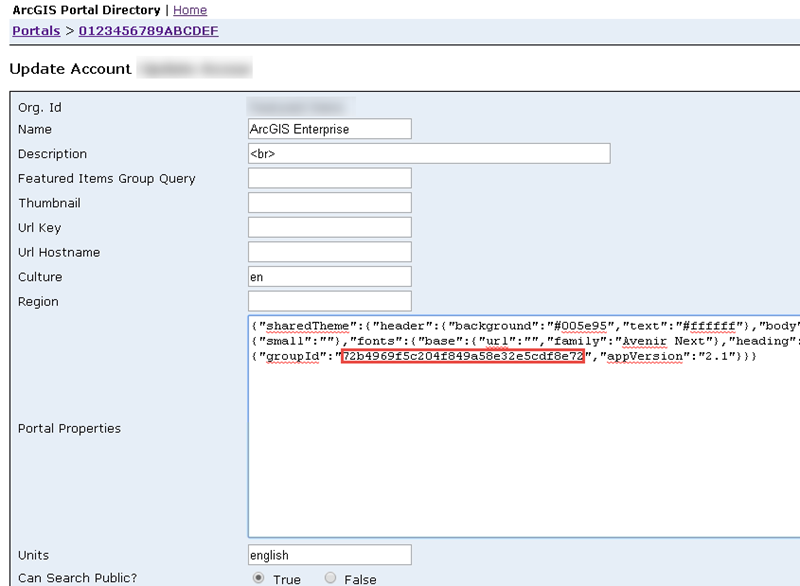This screenshot has width=800, height=586.
Task: Focus the Thumbnail input box
Action: point(330,203)
